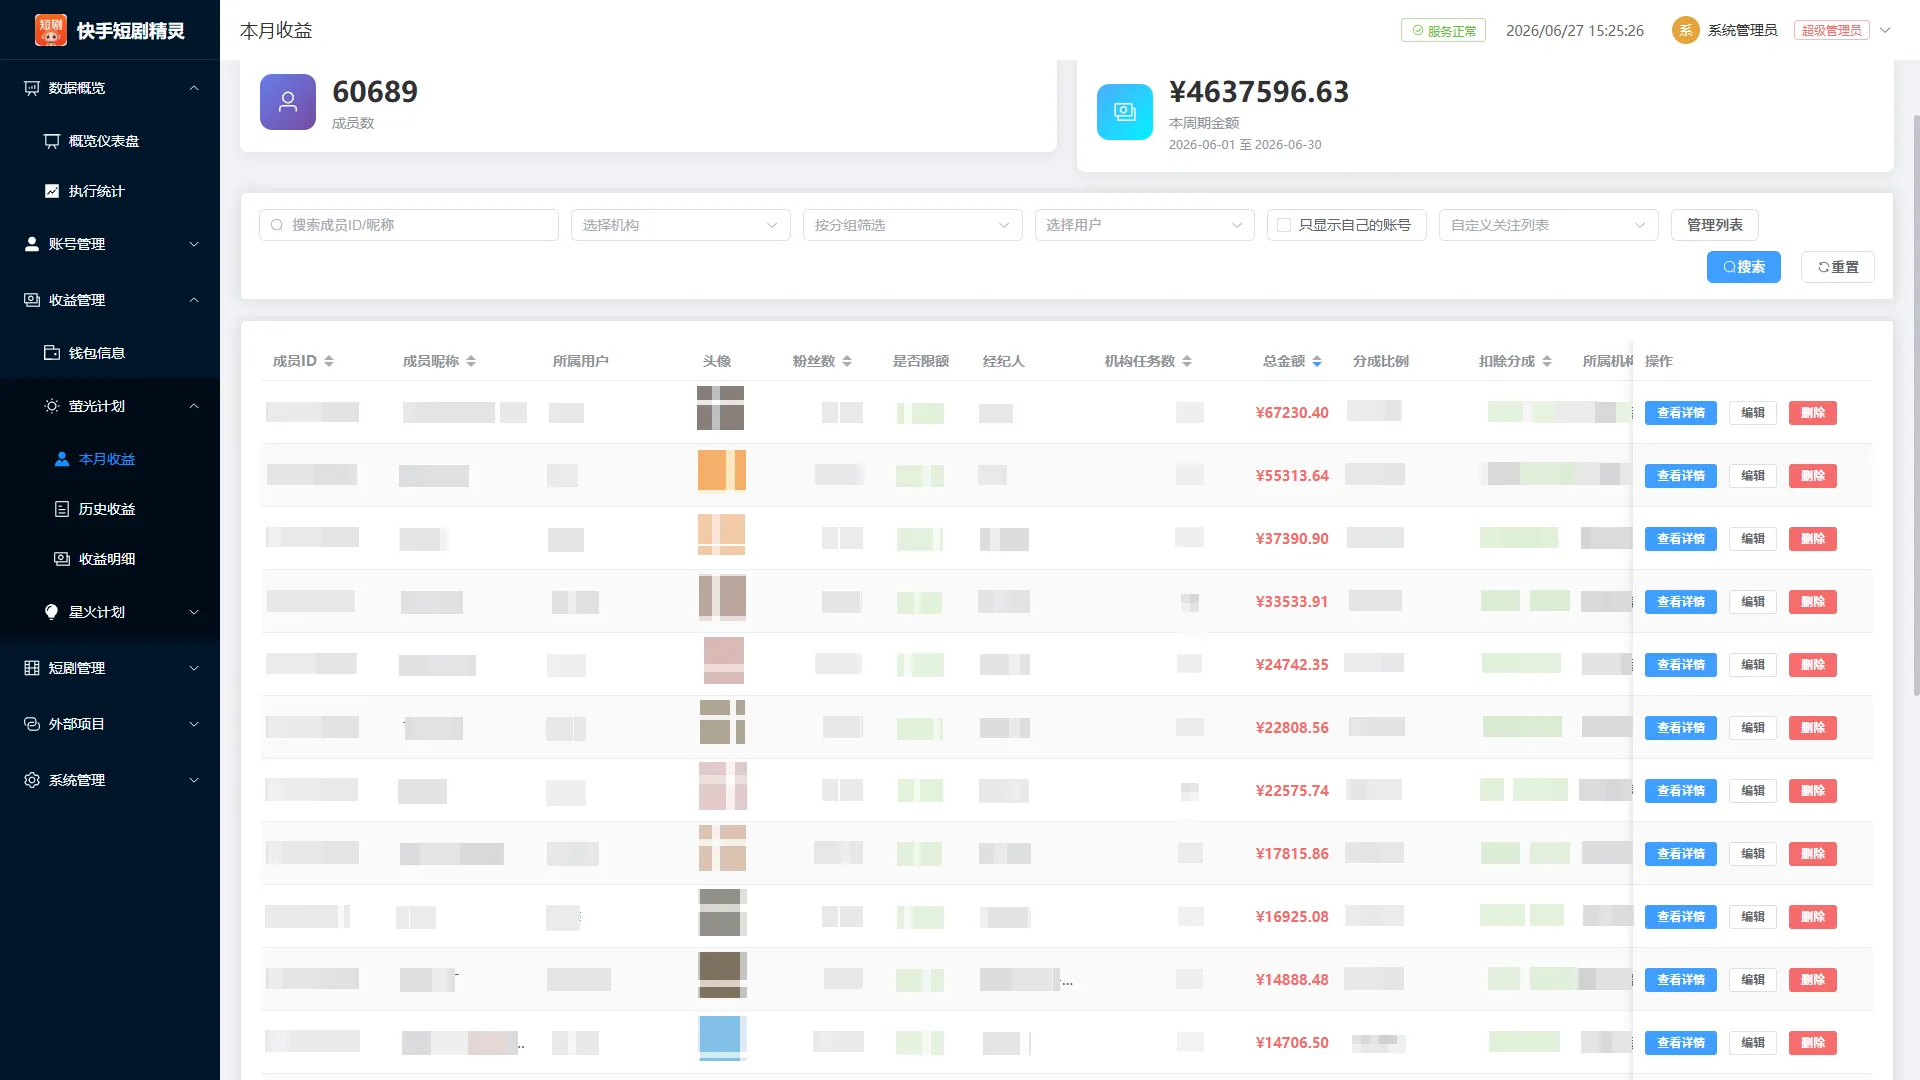Open the 选择机构 dropdown
The image size is (1920, 1080).
(x=681, y=225)
